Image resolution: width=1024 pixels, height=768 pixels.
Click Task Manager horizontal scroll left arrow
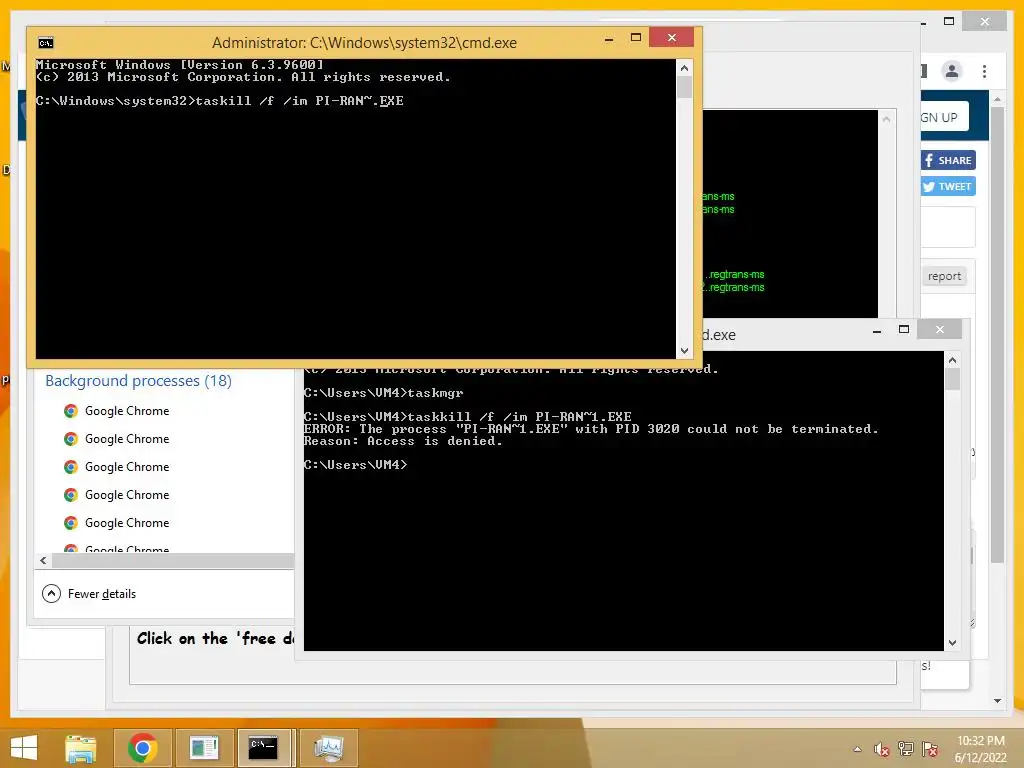(x=43, y=560)
